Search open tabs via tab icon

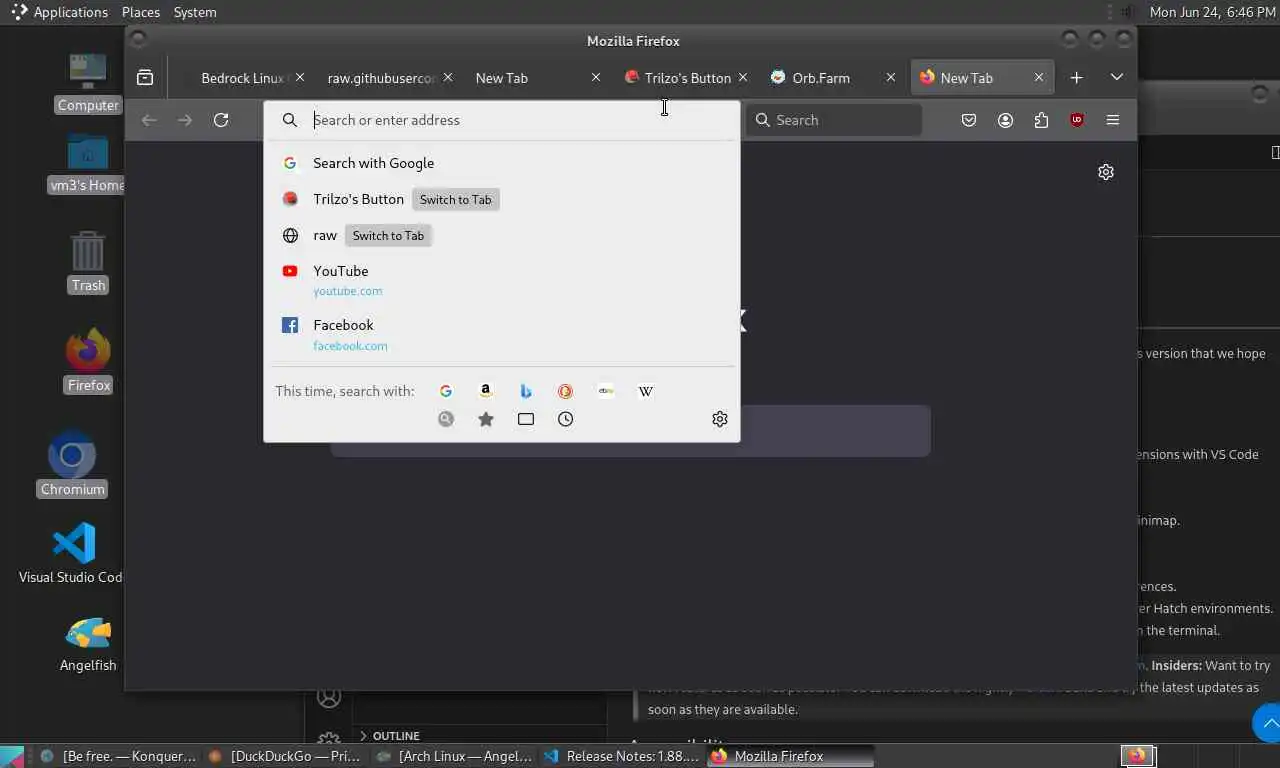coord(526,419)
